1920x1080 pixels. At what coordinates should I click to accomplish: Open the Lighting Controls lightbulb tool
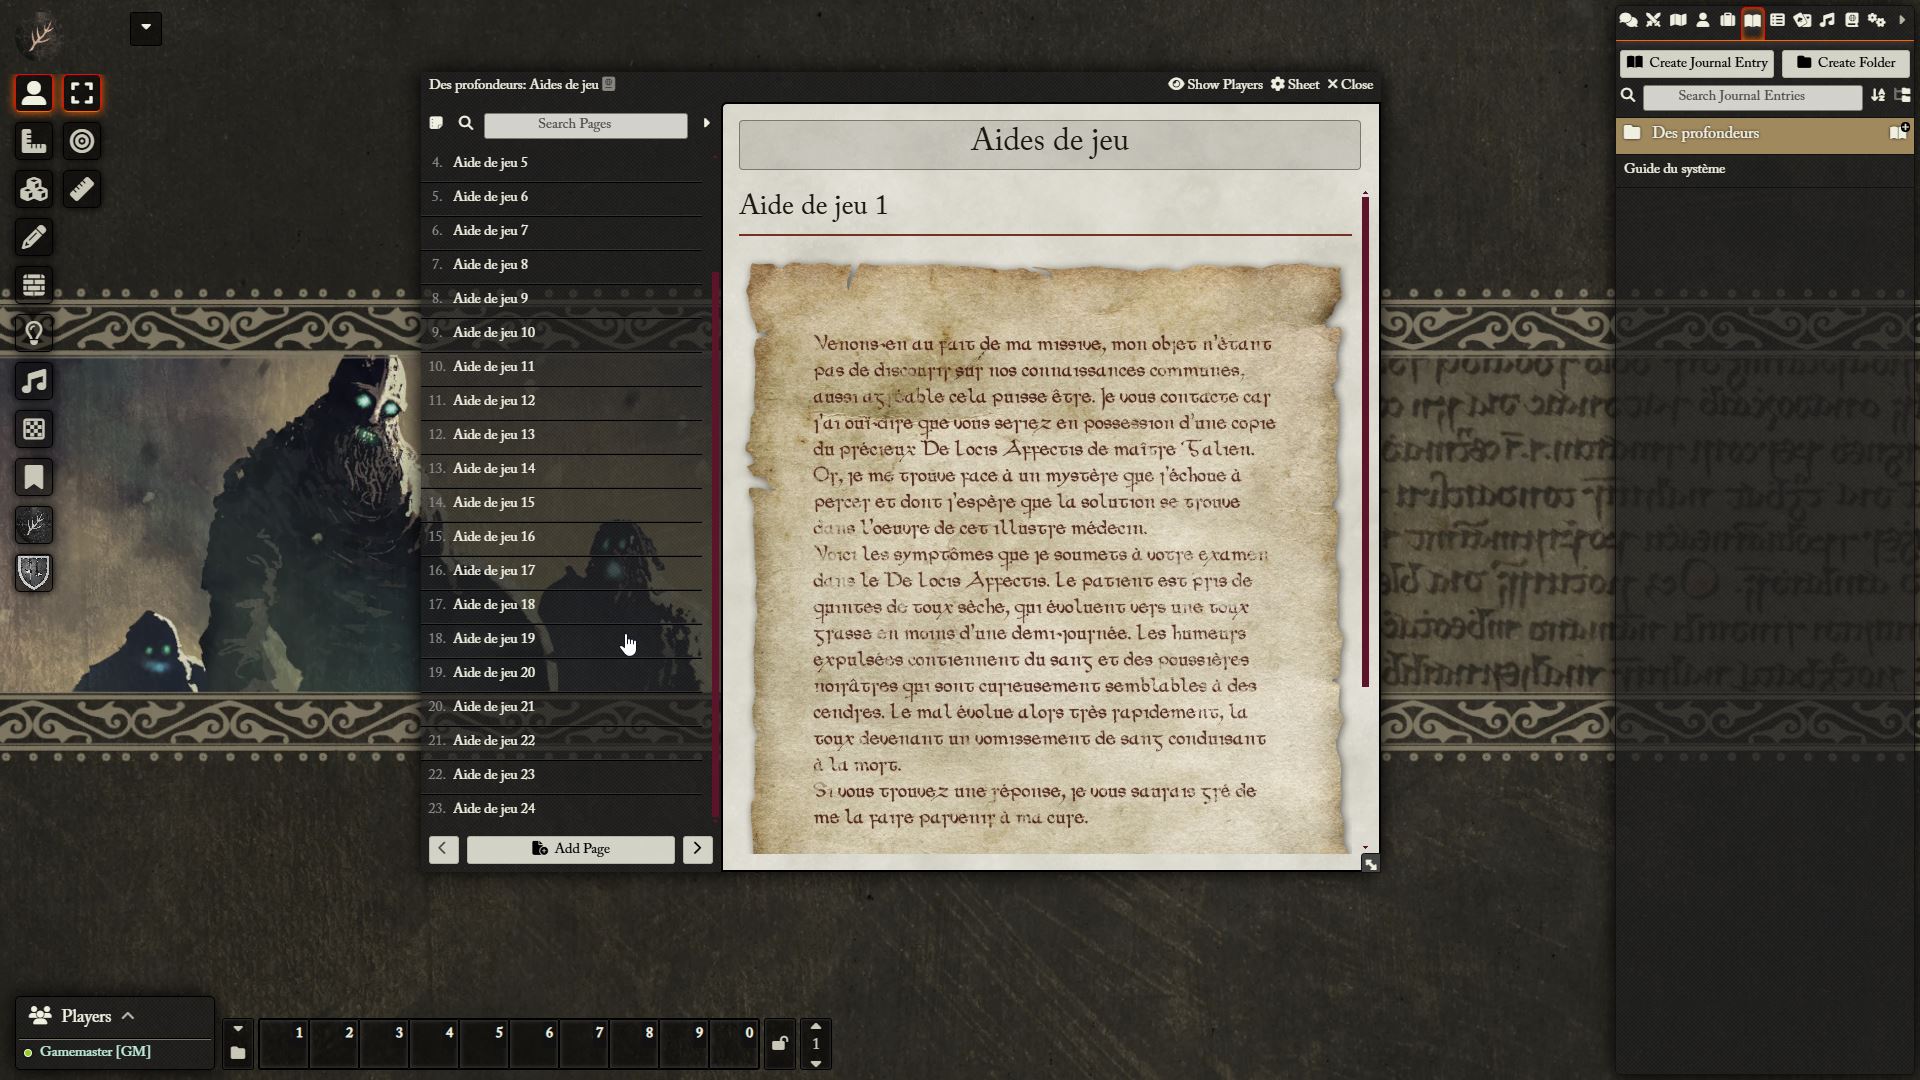click(x=34, y=333)
